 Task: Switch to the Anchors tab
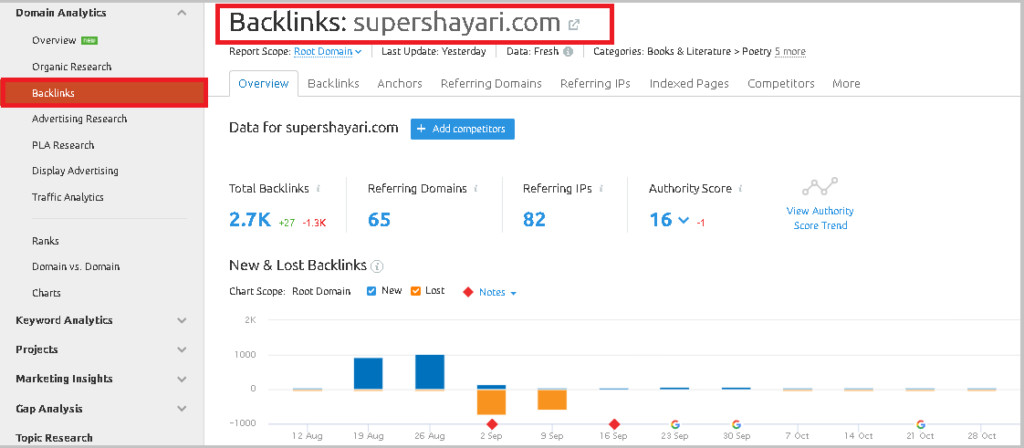[x=400, y=84]
